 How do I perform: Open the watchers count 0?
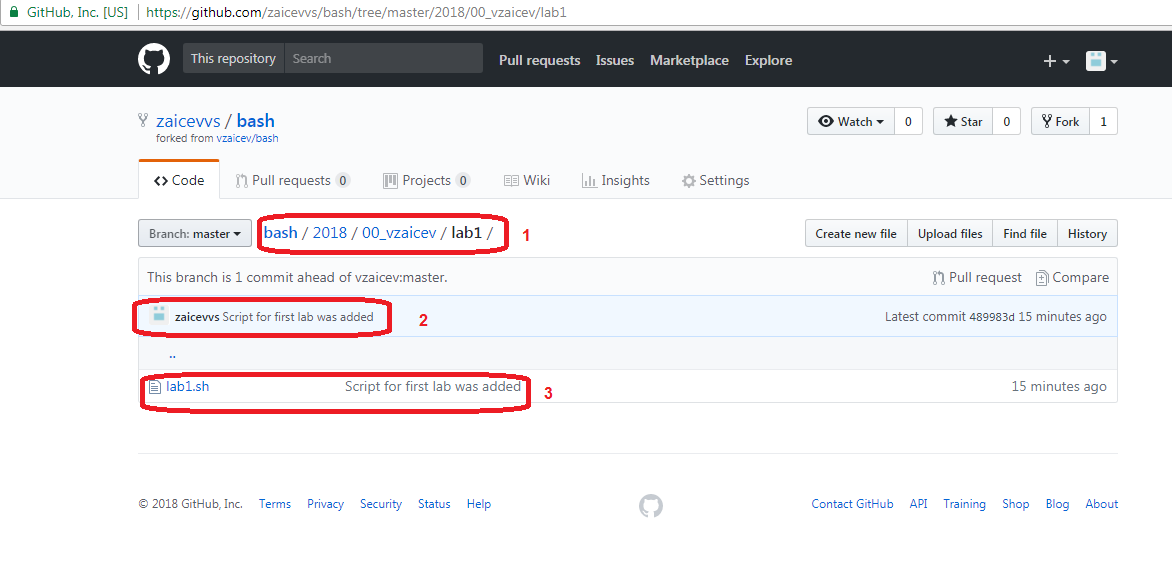pos(908,122)
